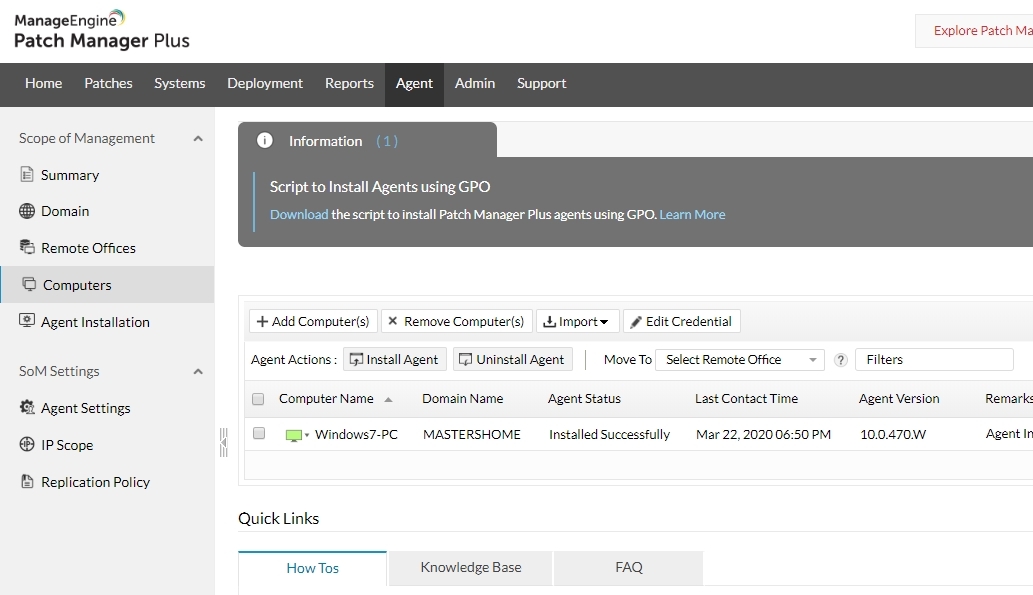Collapse the SoM Settings section
Image resolution: width=1033 pixels, height=595 pixels.
pos(198,372)
